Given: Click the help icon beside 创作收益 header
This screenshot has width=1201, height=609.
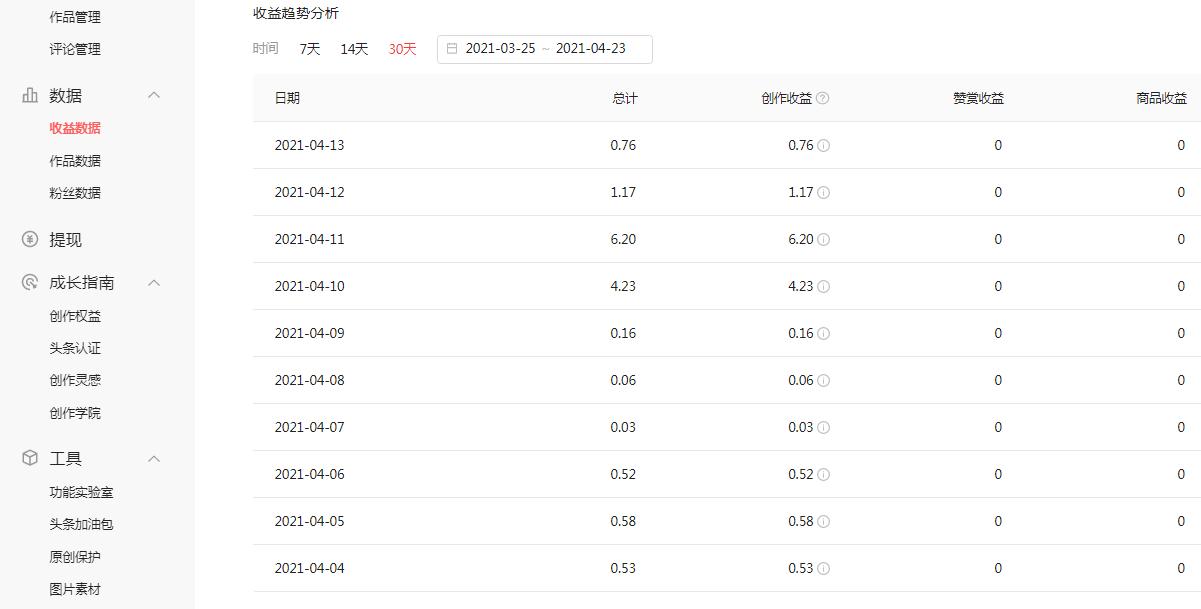Looking at the screenshot, I should point(823,98).
